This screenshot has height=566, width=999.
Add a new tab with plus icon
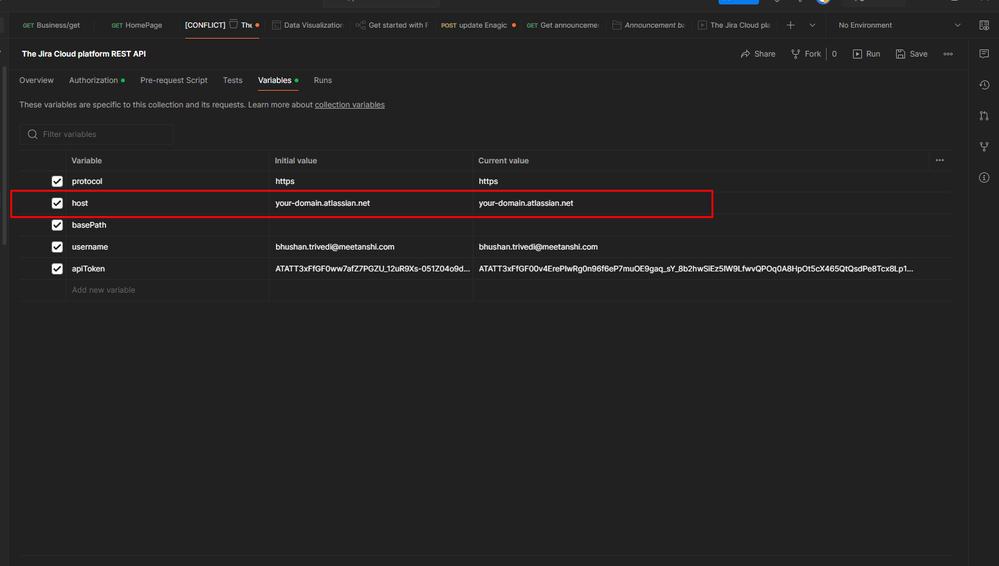click(790, 25)
